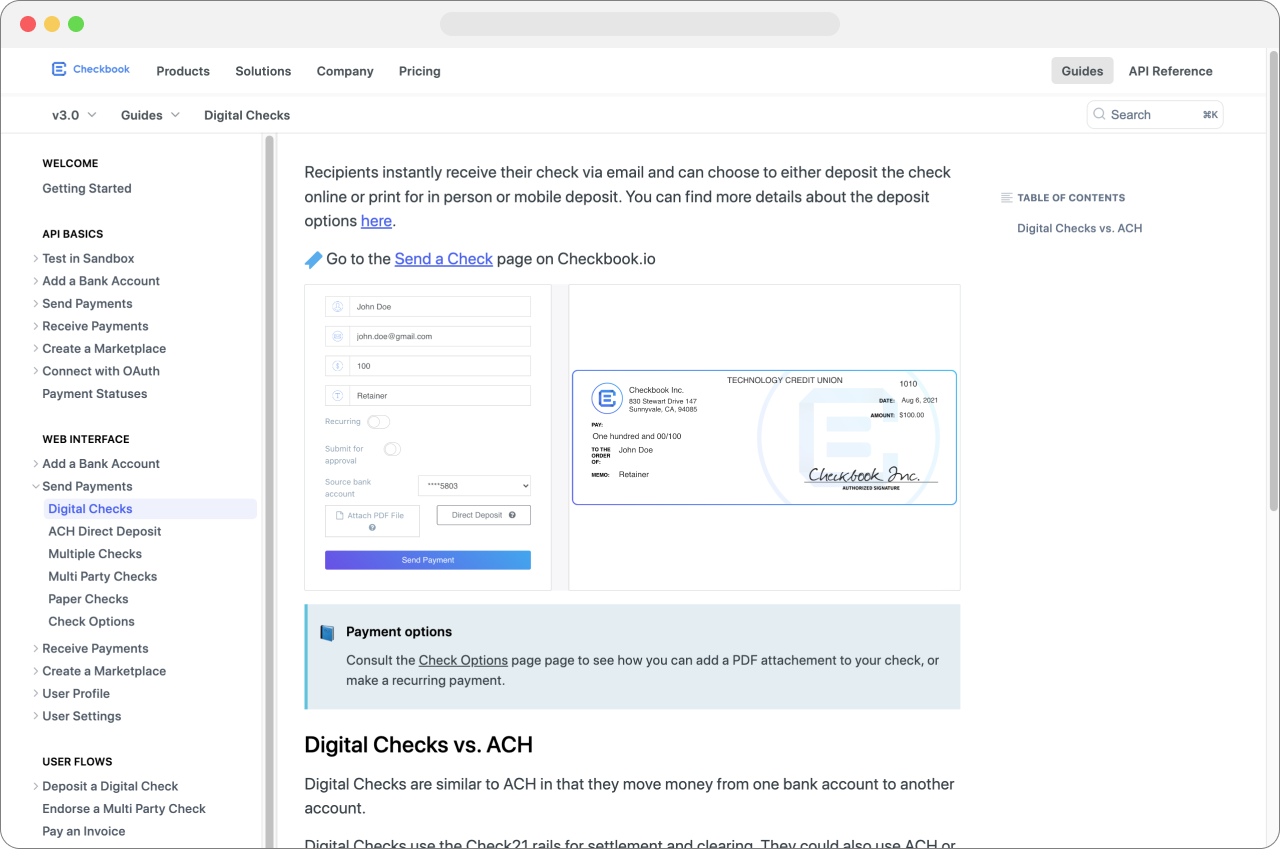Open Payment Statuses page
The image size is (1280, 850).
(x=95, y=394)
